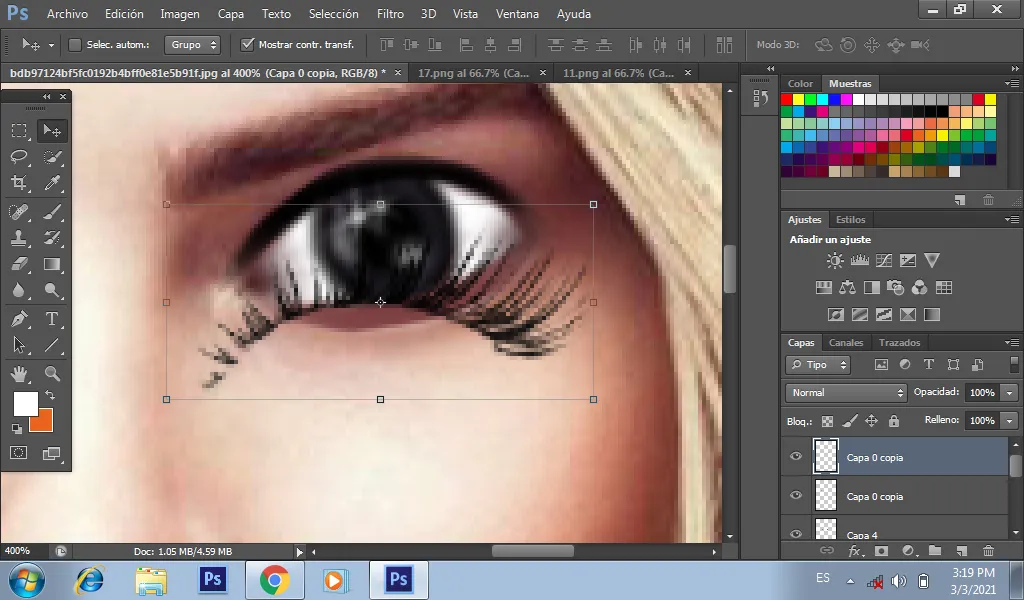Viewport: 1024px width, 600px height.
Task: Toggle lock position
Action: pyautogui.click(x=871, y=421)
